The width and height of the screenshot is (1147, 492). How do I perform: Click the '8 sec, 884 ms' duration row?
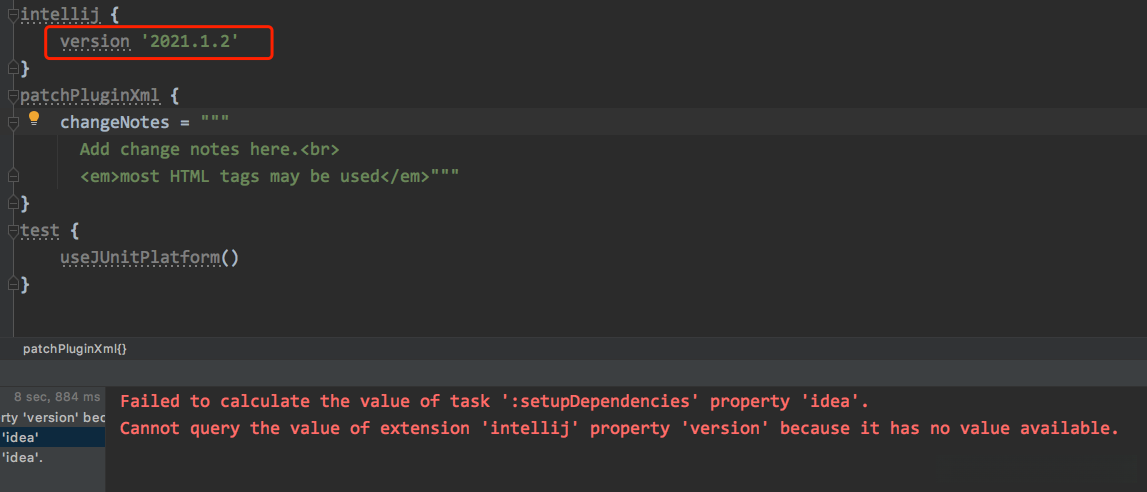57,397
